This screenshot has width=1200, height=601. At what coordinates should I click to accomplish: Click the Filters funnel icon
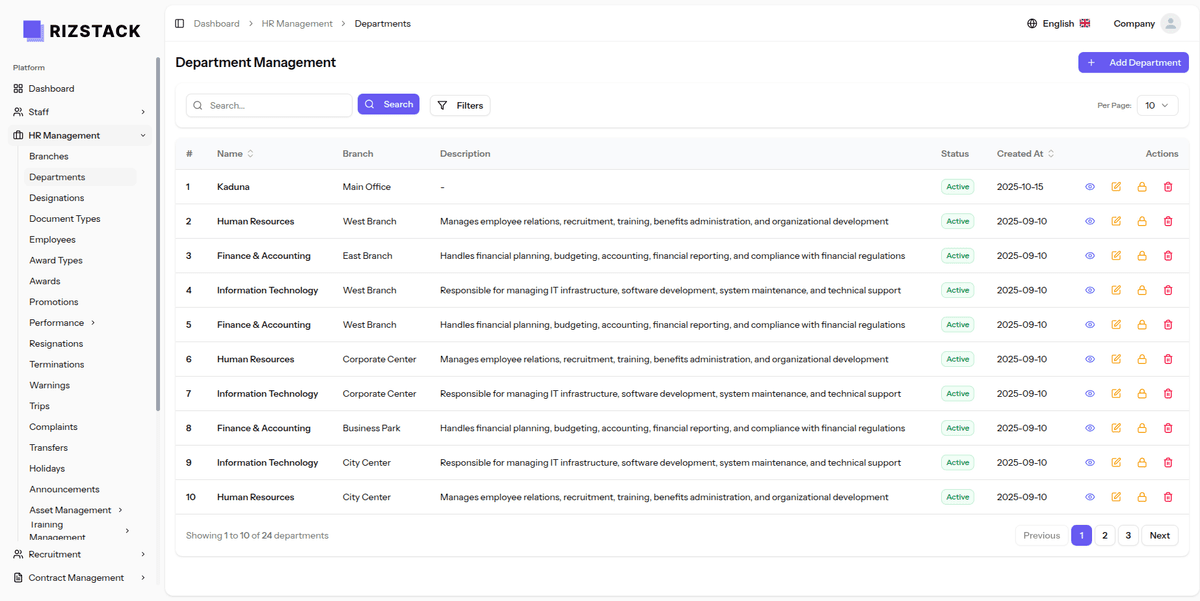pos(441,104)
